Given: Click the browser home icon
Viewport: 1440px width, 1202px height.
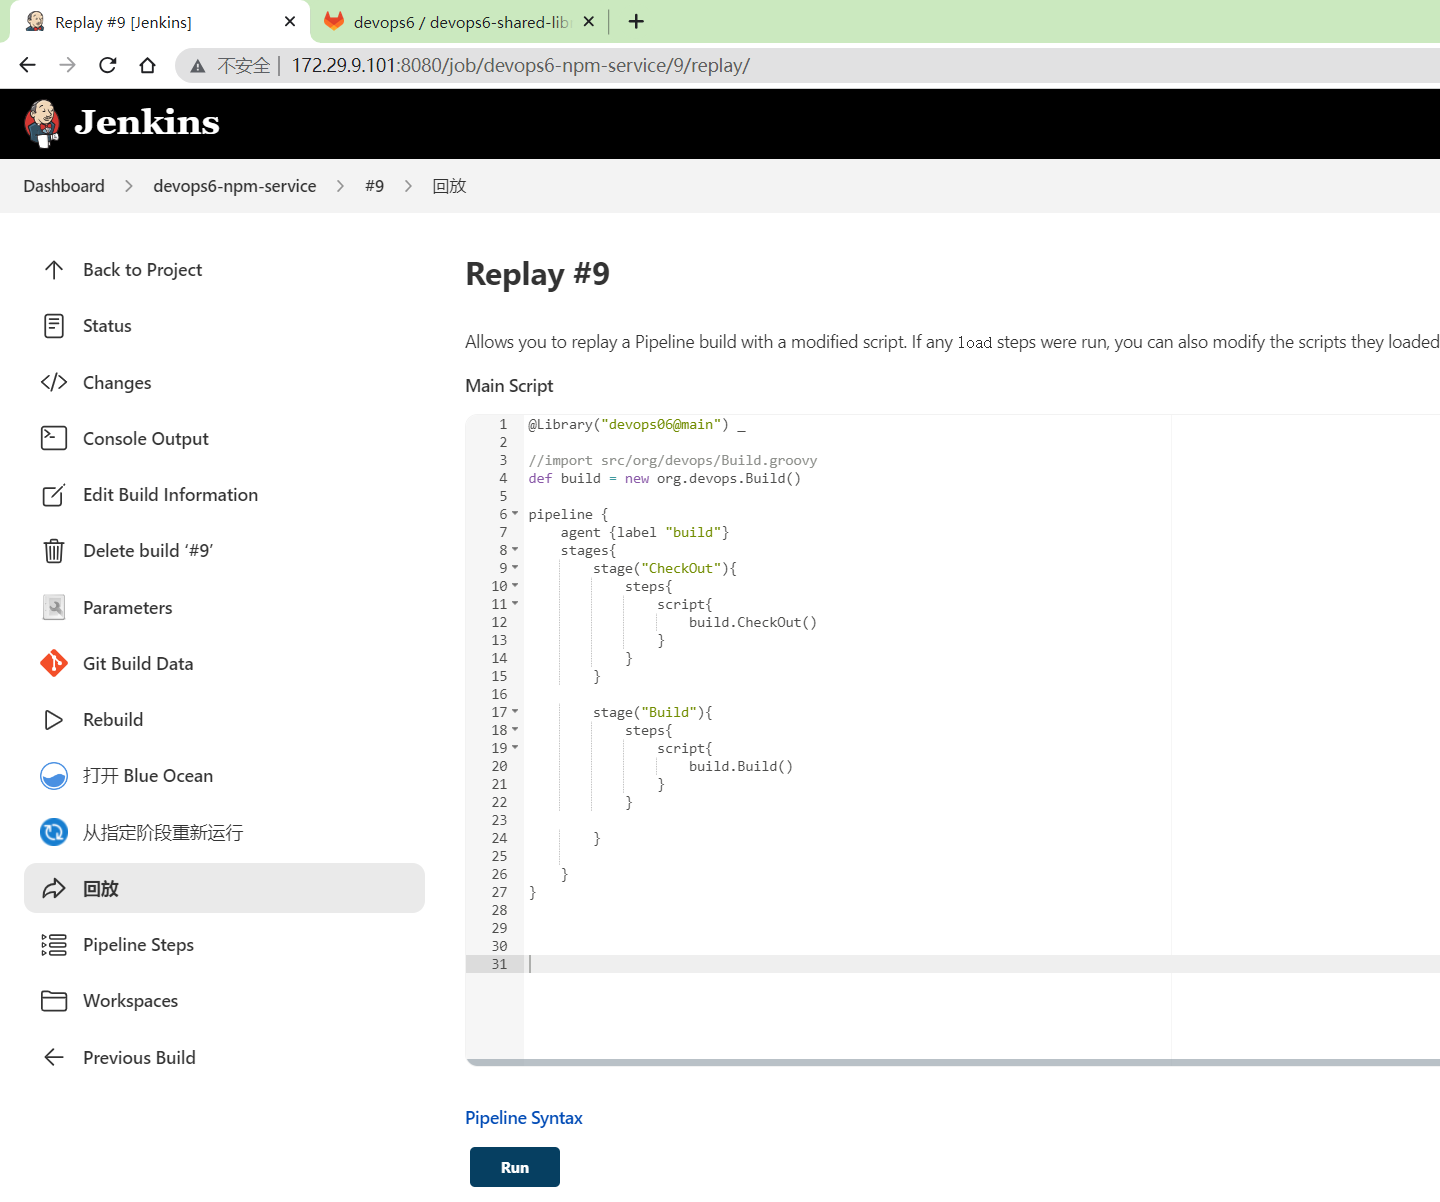Looking at the screenshot, I should (147, 65).
